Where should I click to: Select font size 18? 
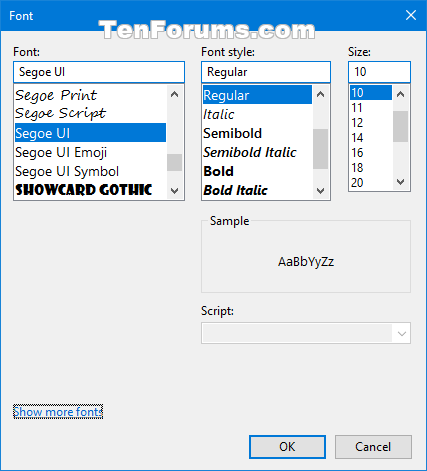coord(371,167)
